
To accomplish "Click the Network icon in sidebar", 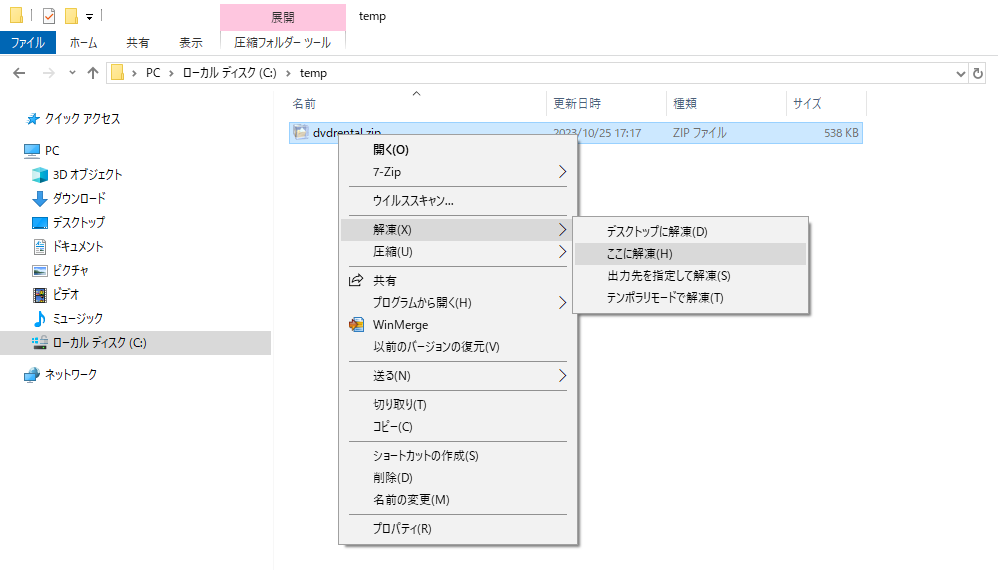I will tap(32, 375).
